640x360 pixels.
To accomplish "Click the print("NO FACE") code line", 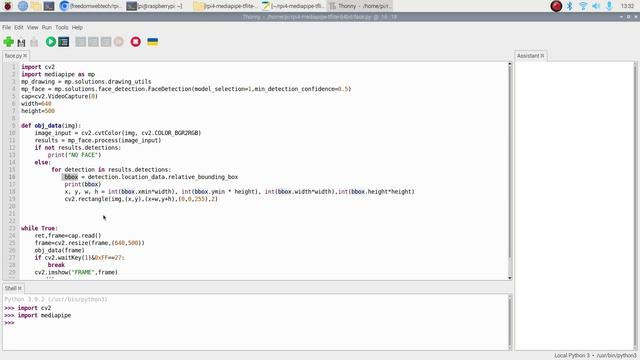I will 74,155.
